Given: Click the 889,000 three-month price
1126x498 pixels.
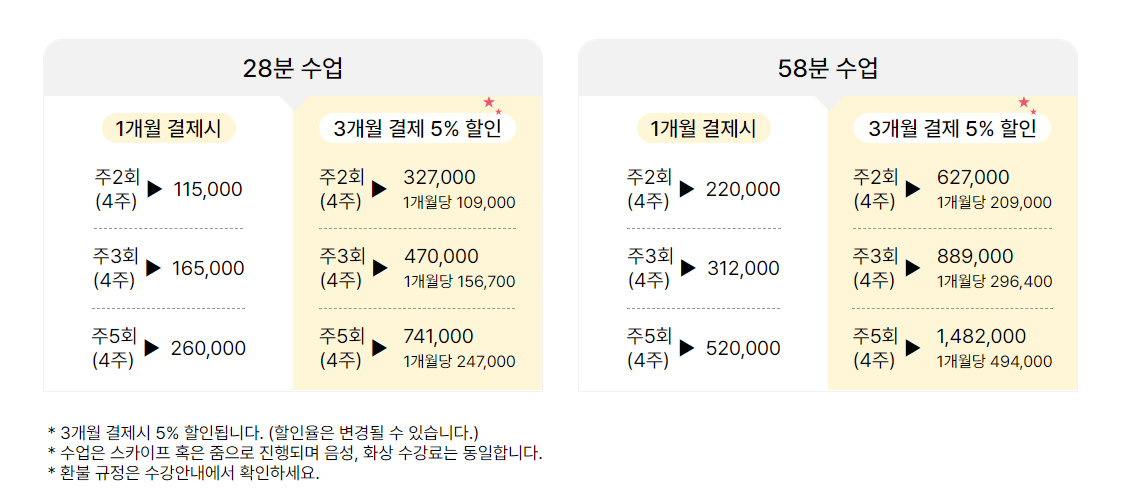Looking at the screenshot, I should point(975,257).
